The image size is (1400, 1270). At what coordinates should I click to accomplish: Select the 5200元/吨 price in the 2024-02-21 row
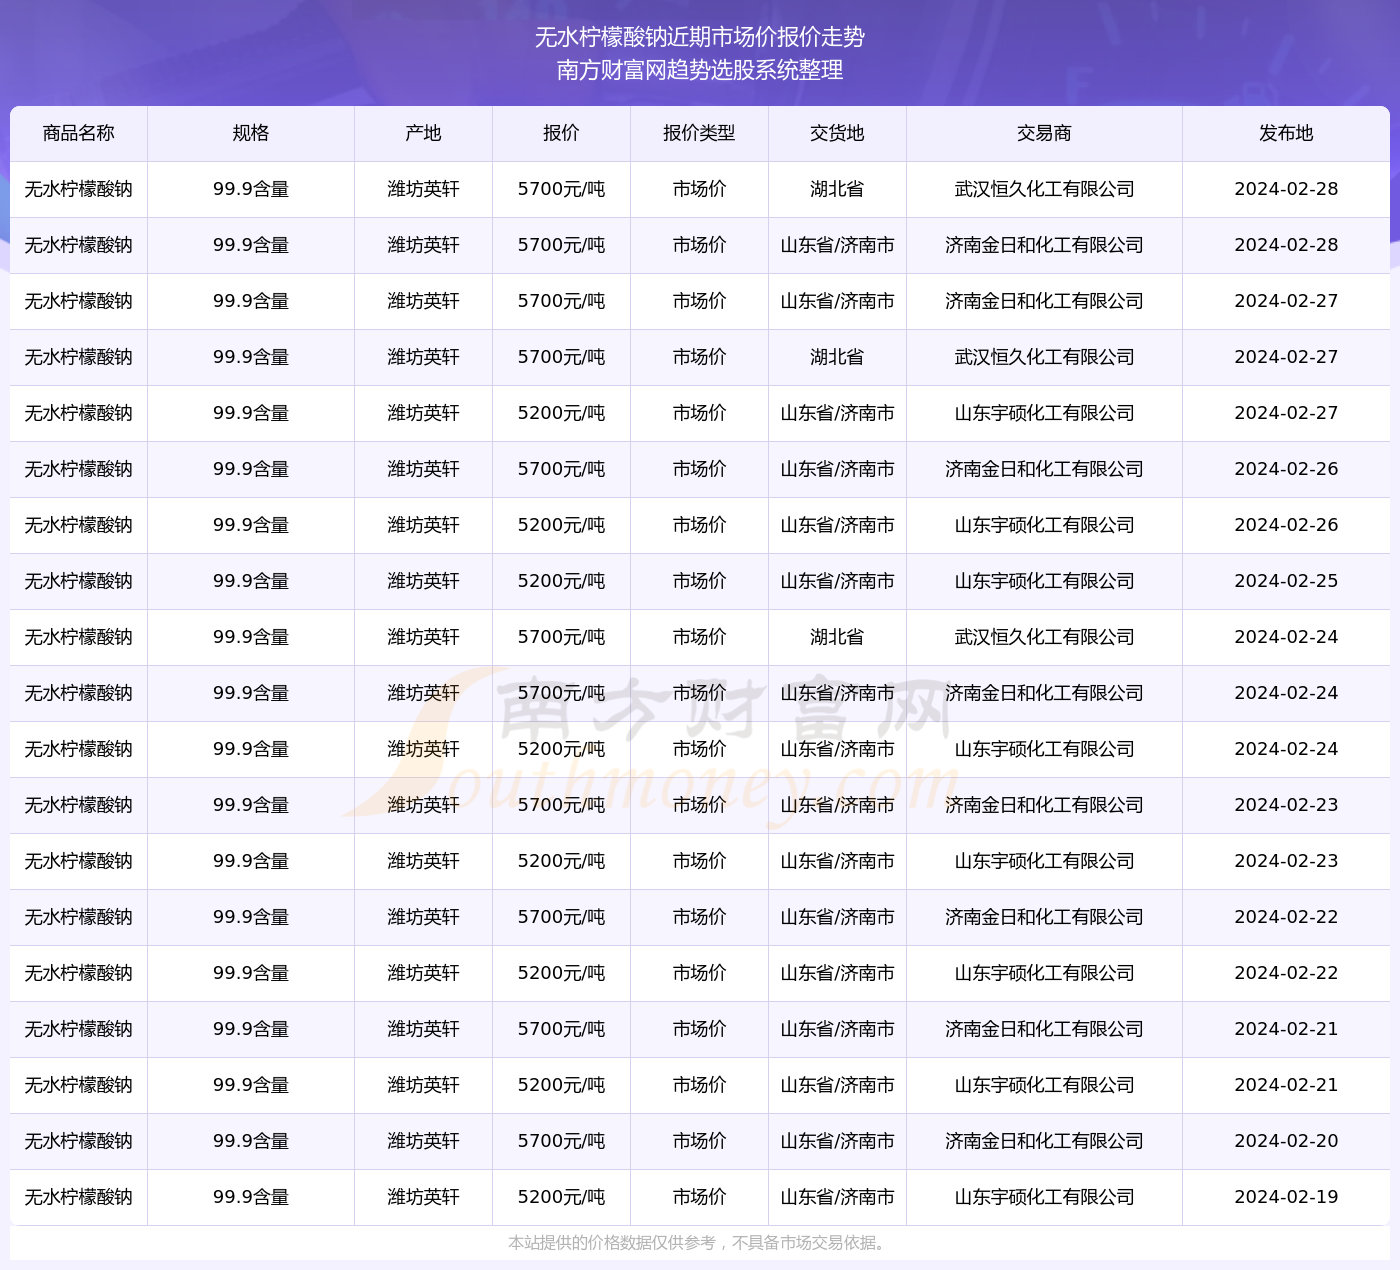click(561, 1085)
